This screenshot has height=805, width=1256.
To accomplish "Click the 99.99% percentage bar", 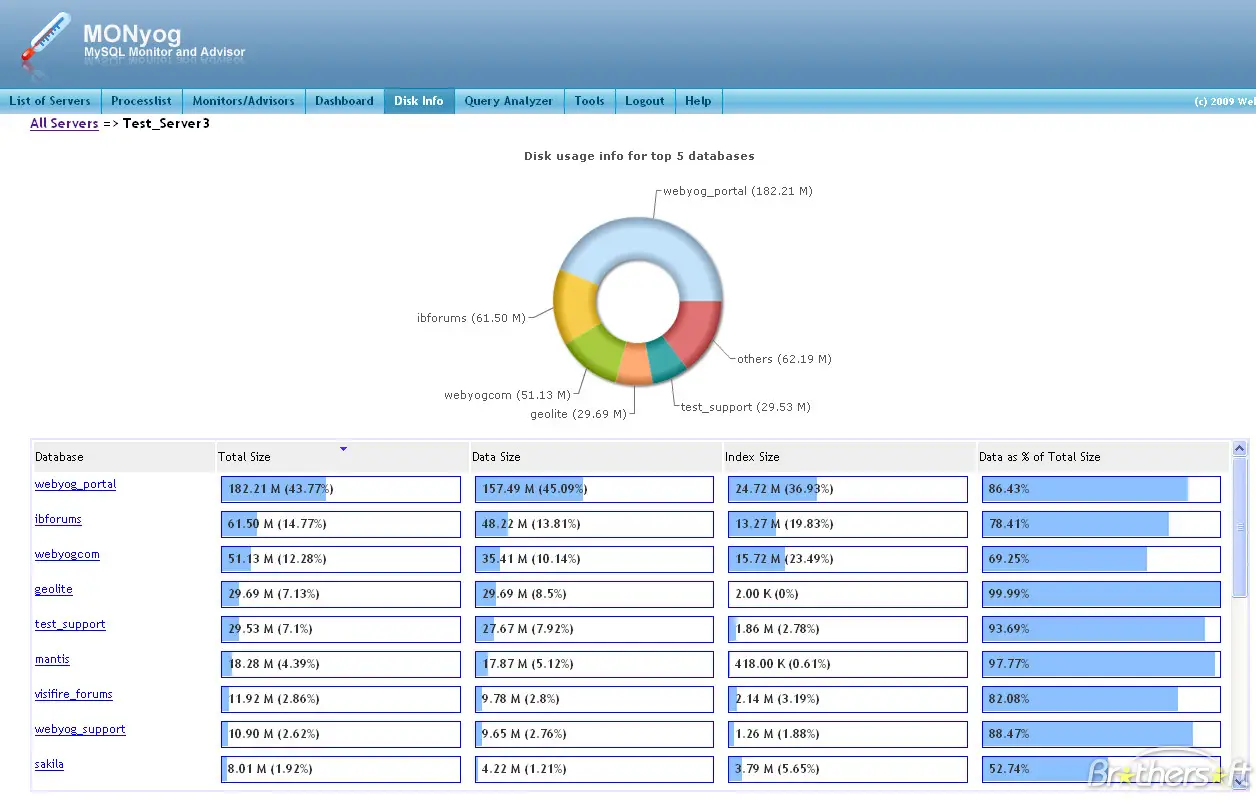I will 1101,594.
